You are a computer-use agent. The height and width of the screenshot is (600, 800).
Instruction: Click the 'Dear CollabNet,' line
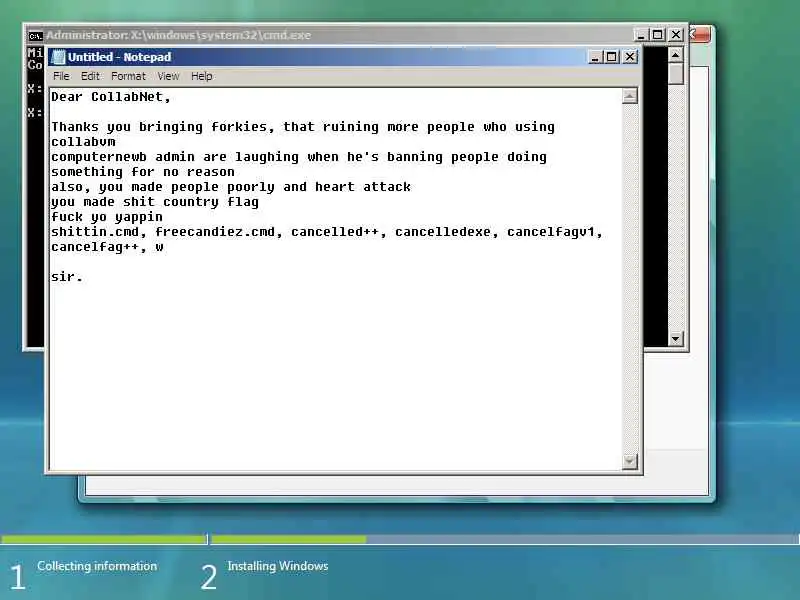tap(111, 97)
